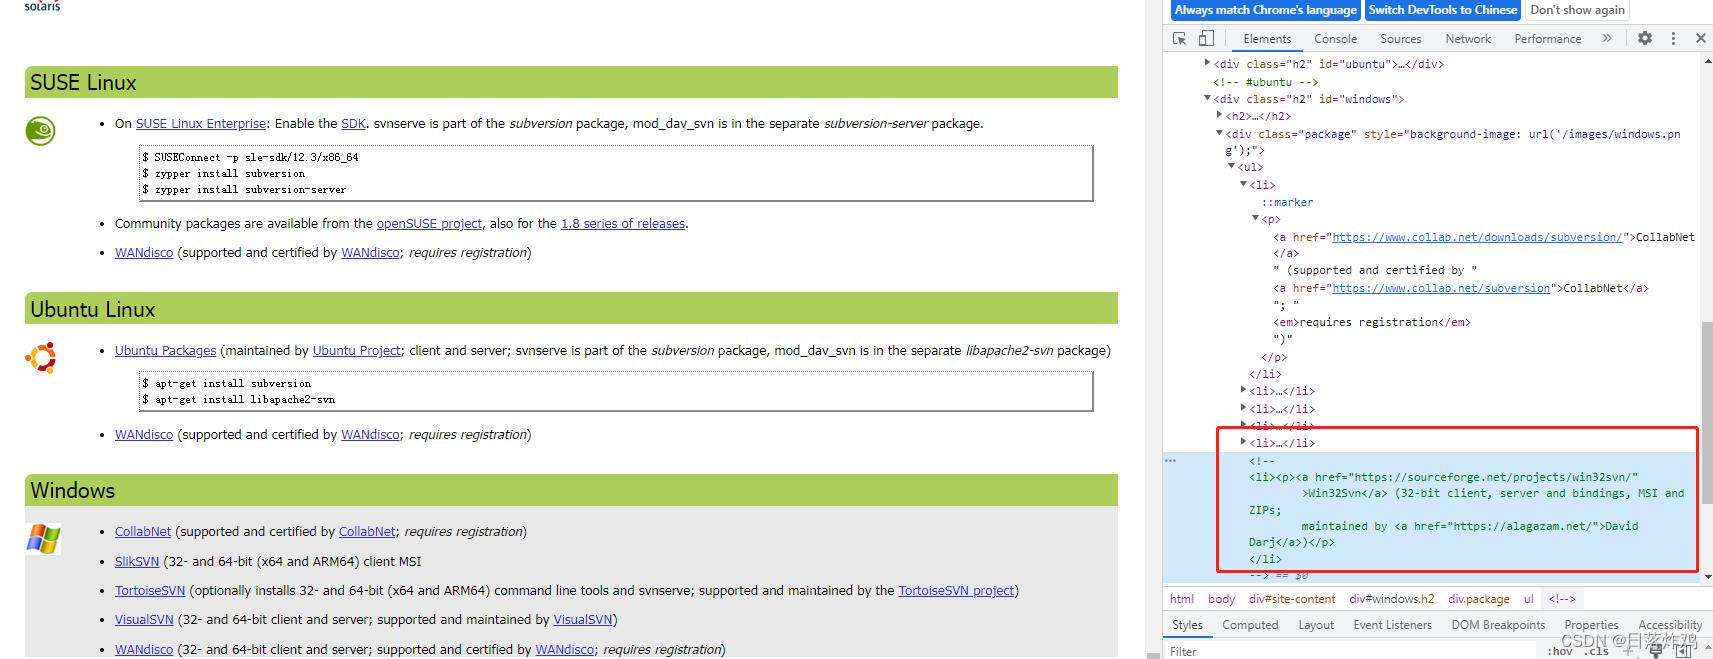The width and height of the screenshot is (1713, 659).
Task: Select the Styles pane tab
Action: click(x=1187, y=625)
